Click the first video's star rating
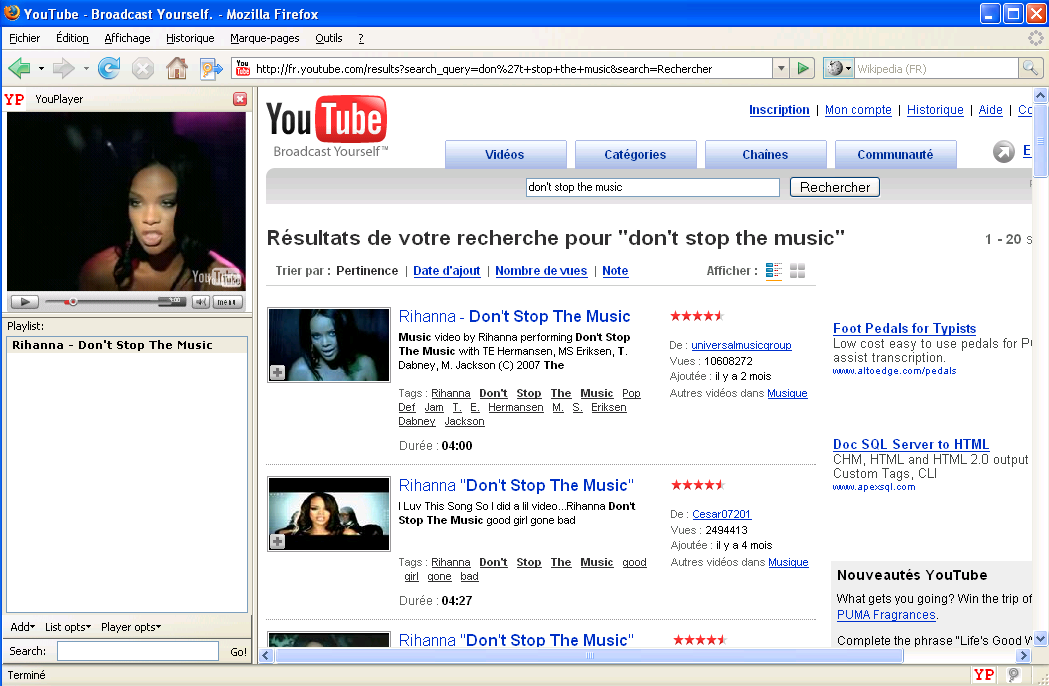This screenshot has width=1049, height=686. click(x=697, y=316)
